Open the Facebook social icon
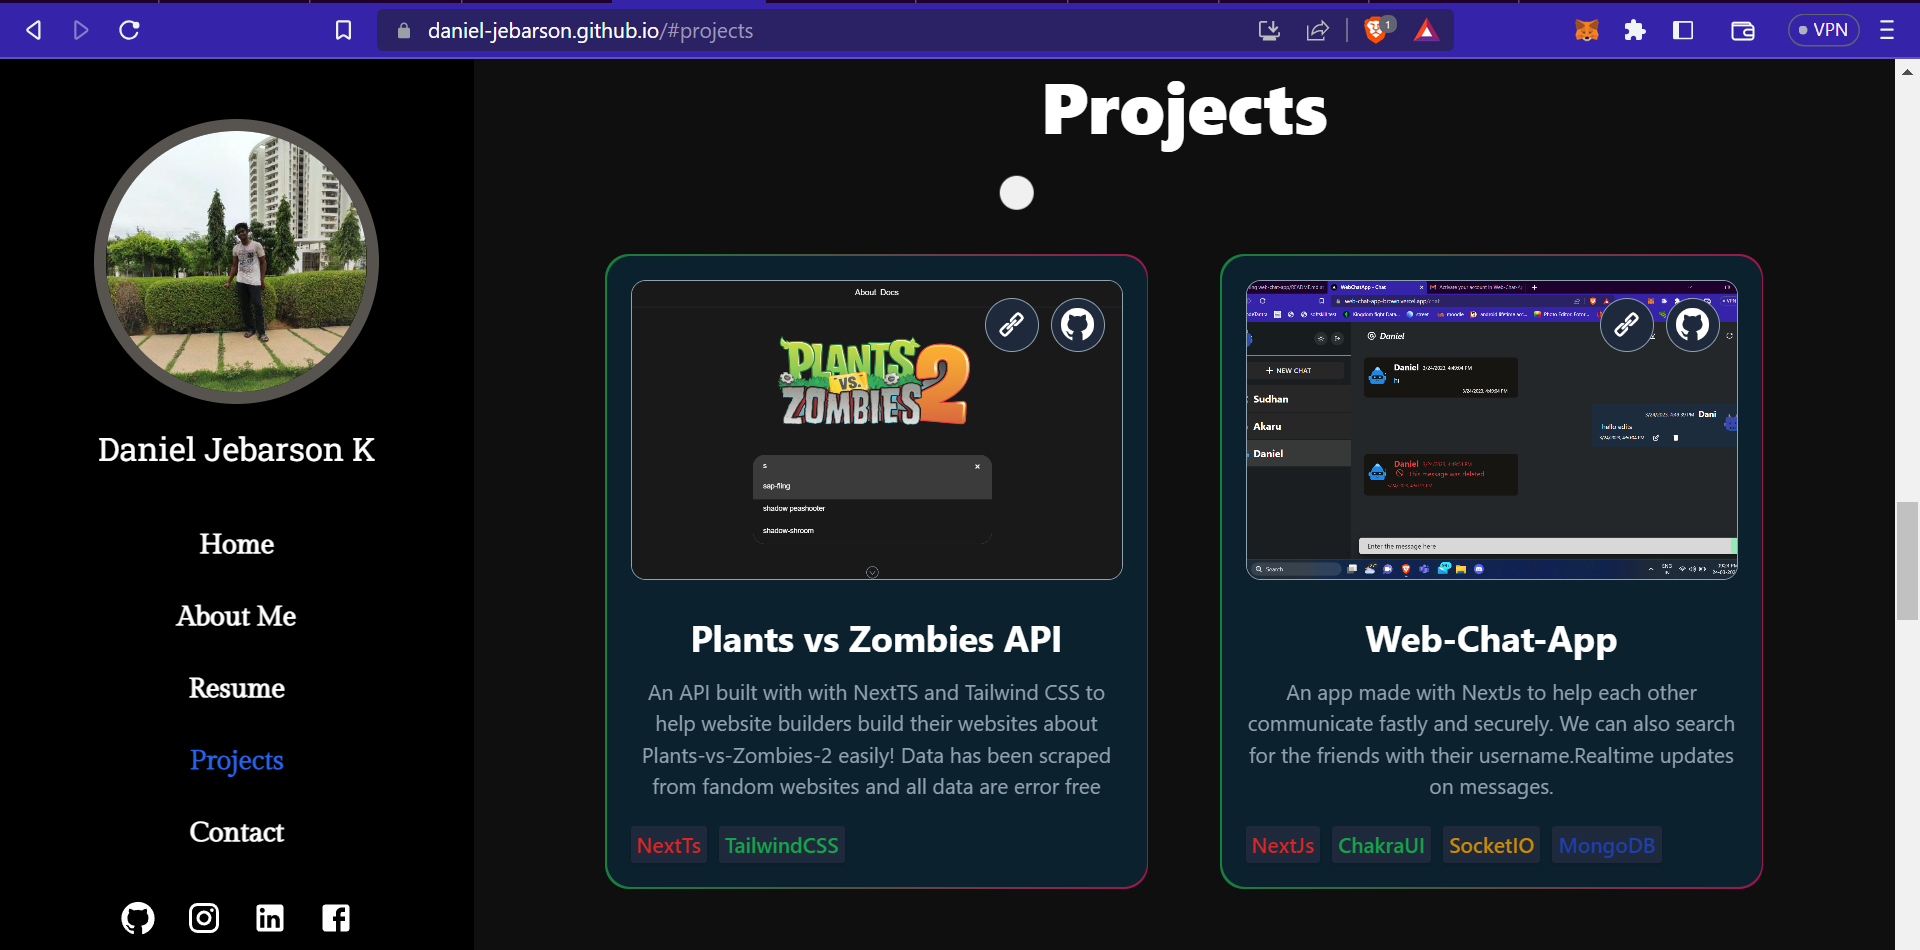 [x=336, y=917]
